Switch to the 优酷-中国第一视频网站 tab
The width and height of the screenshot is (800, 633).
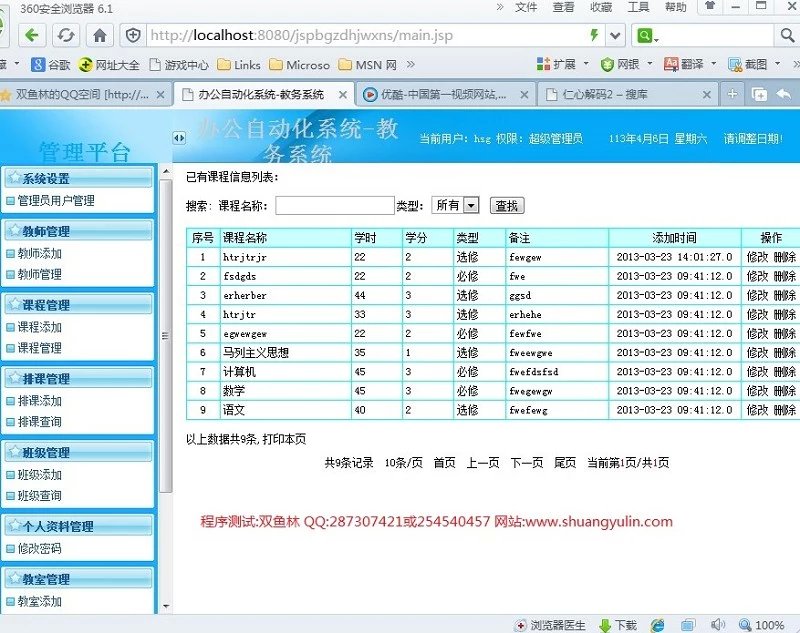(x=444, y=94)
